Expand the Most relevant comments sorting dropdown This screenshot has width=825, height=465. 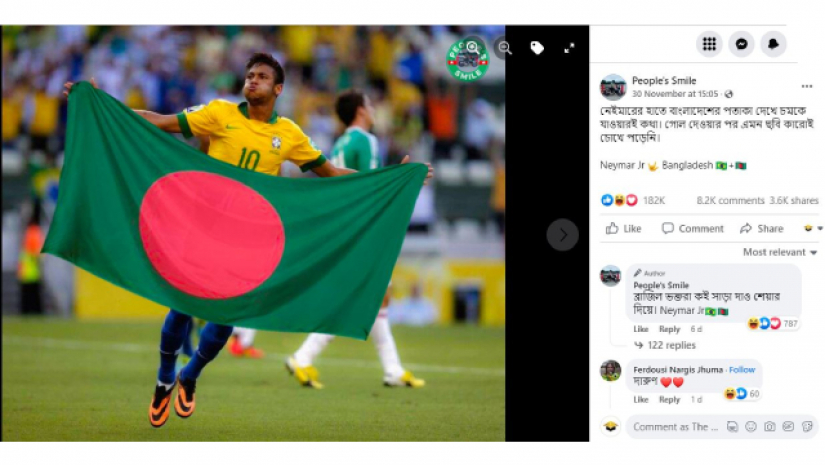point(780,252)
